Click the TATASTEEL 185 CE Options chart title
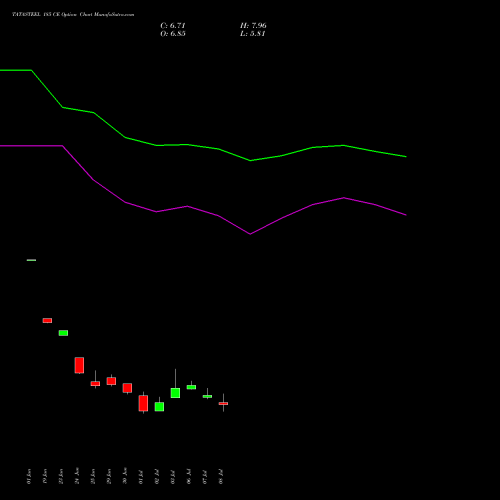This screenshot has height=500, width=500. point(73,15)
